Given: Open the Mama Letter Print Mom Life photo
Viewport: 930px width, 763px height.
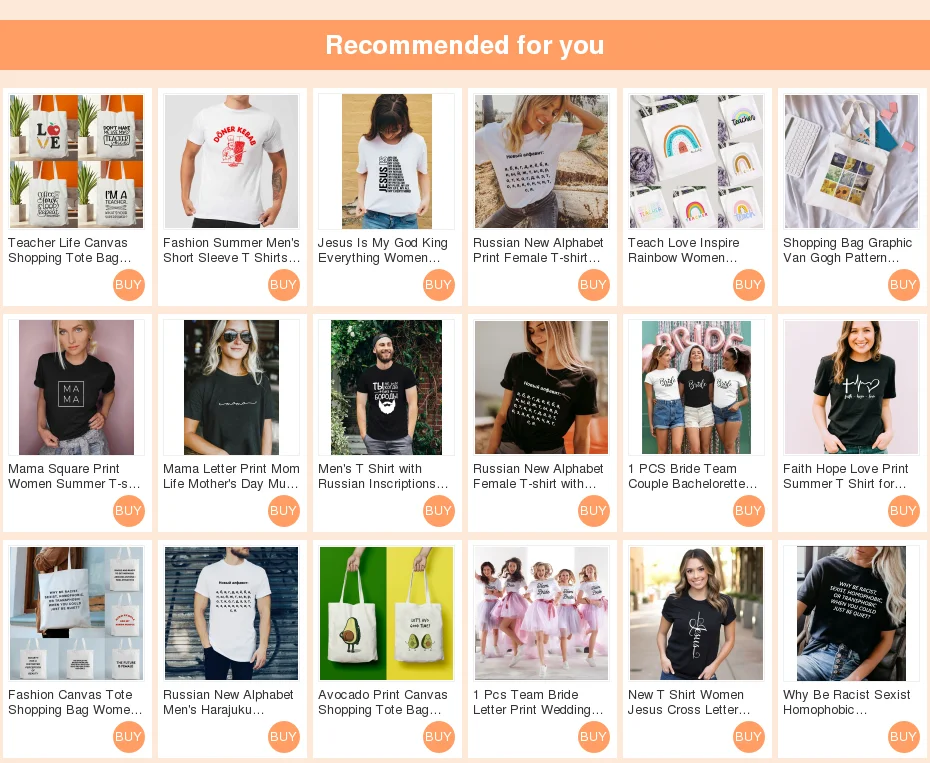Looking at the screenshot, I should [231, 387].
